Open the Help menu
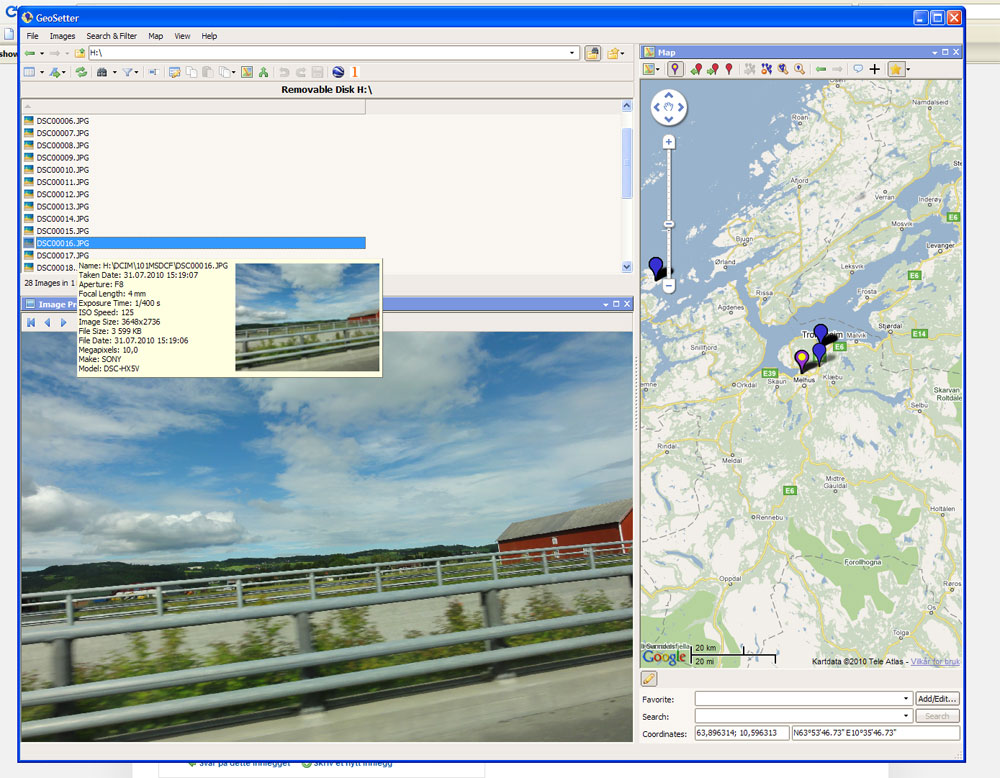Viewport: 1000px width, 778px height. coord(209,36)
